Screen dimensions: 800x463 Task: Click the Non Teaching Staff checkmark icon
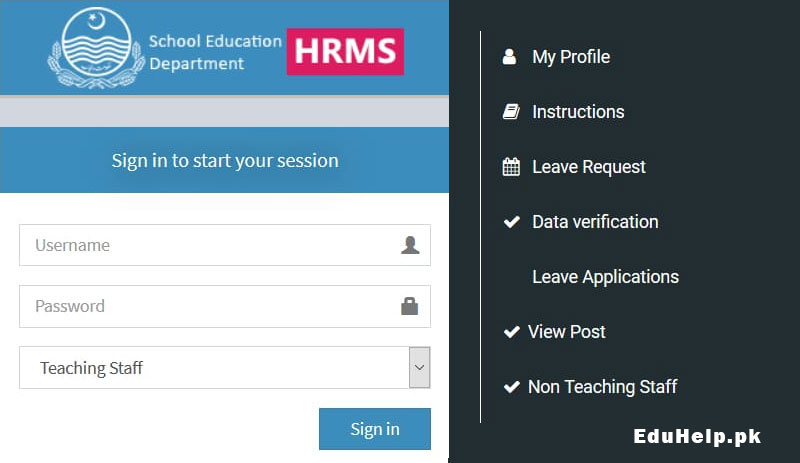tap(511, 387)
